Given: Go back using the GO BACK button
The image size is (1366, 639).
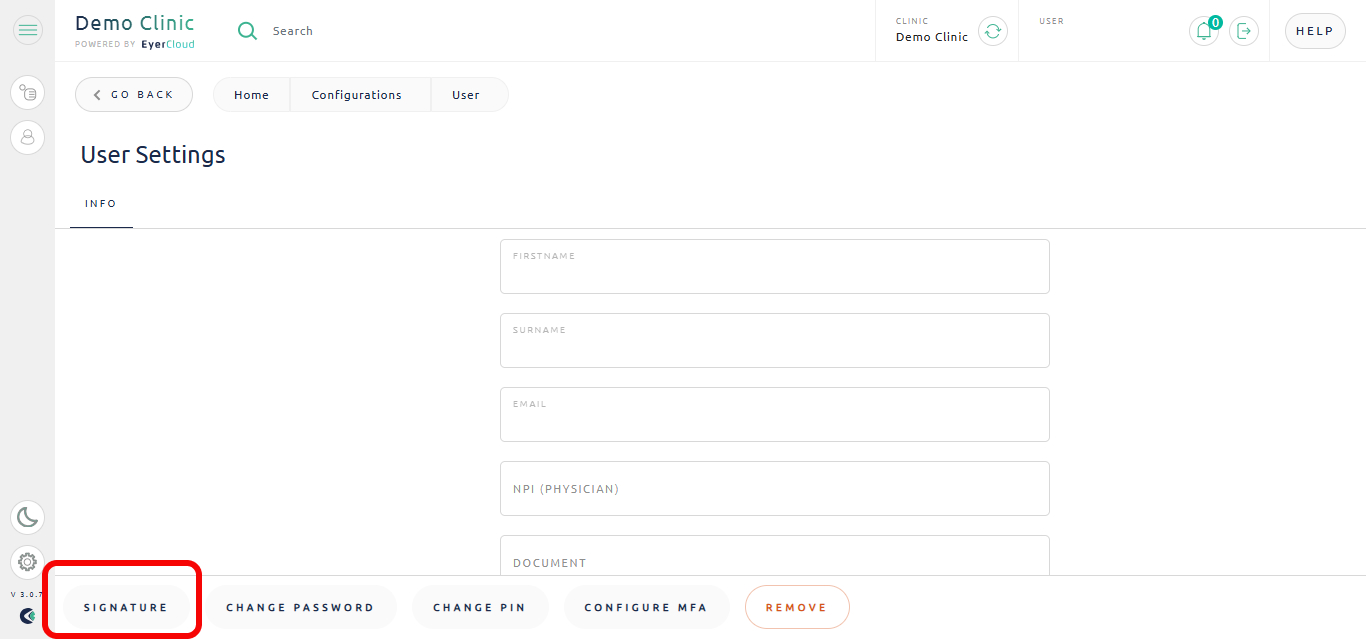Looking at the screenshot, I should 134,95.
